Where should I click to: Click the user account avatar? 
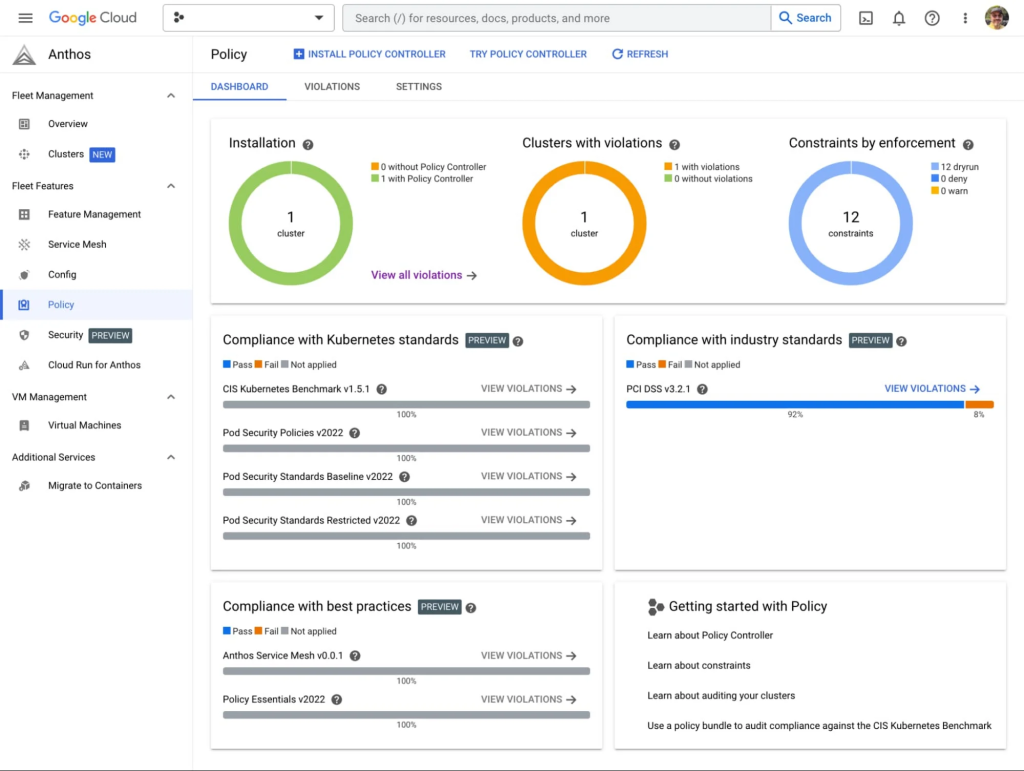tap(997, 18)
